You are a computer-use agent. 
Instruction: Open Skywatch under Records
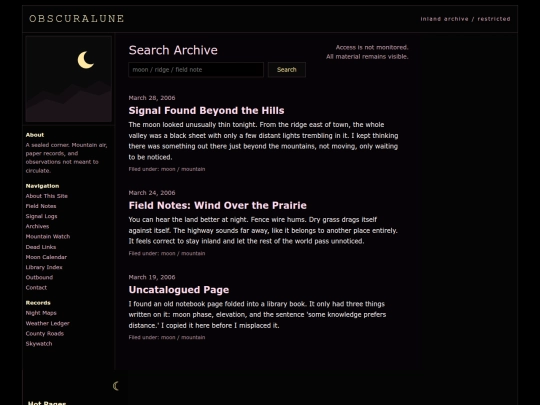pyautogui.click(x=39, y=344)
